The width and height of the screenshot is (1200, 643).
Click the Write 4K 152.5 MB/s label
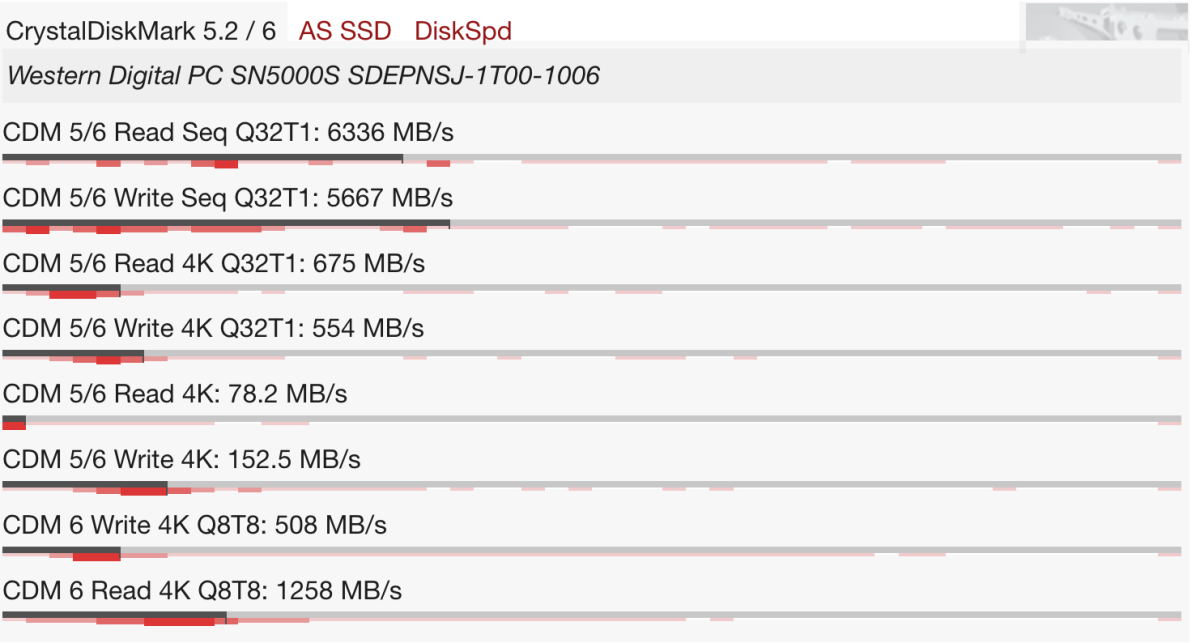[182, 459]
